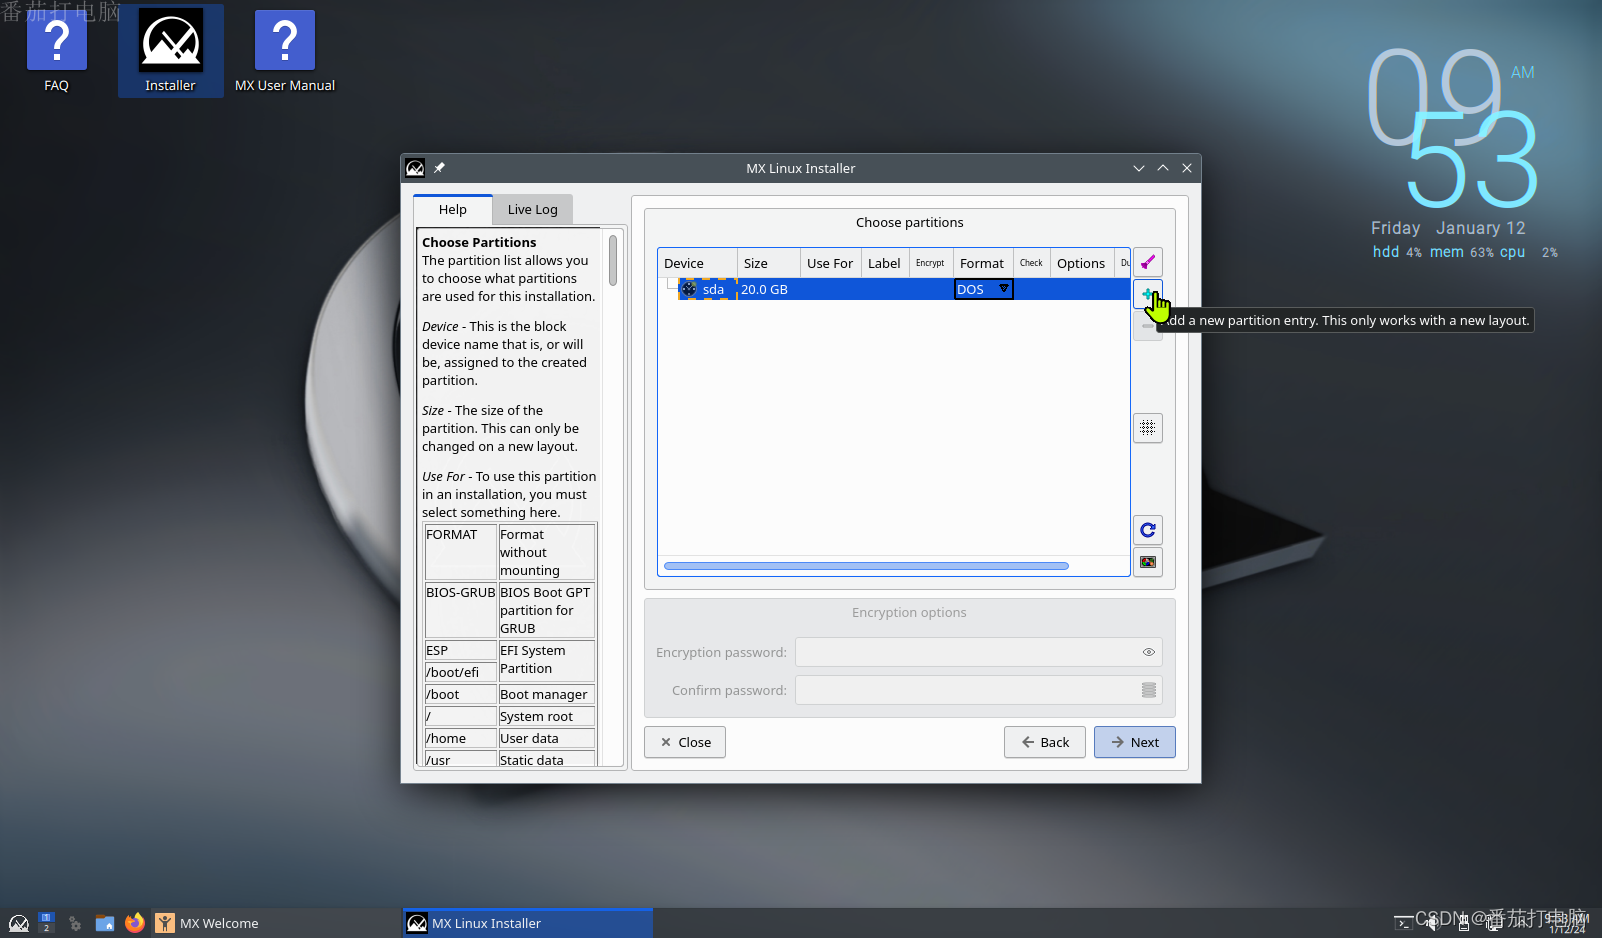
Task: Click MX Linux Installer taskbar entry
Action: tap(528, 923)
